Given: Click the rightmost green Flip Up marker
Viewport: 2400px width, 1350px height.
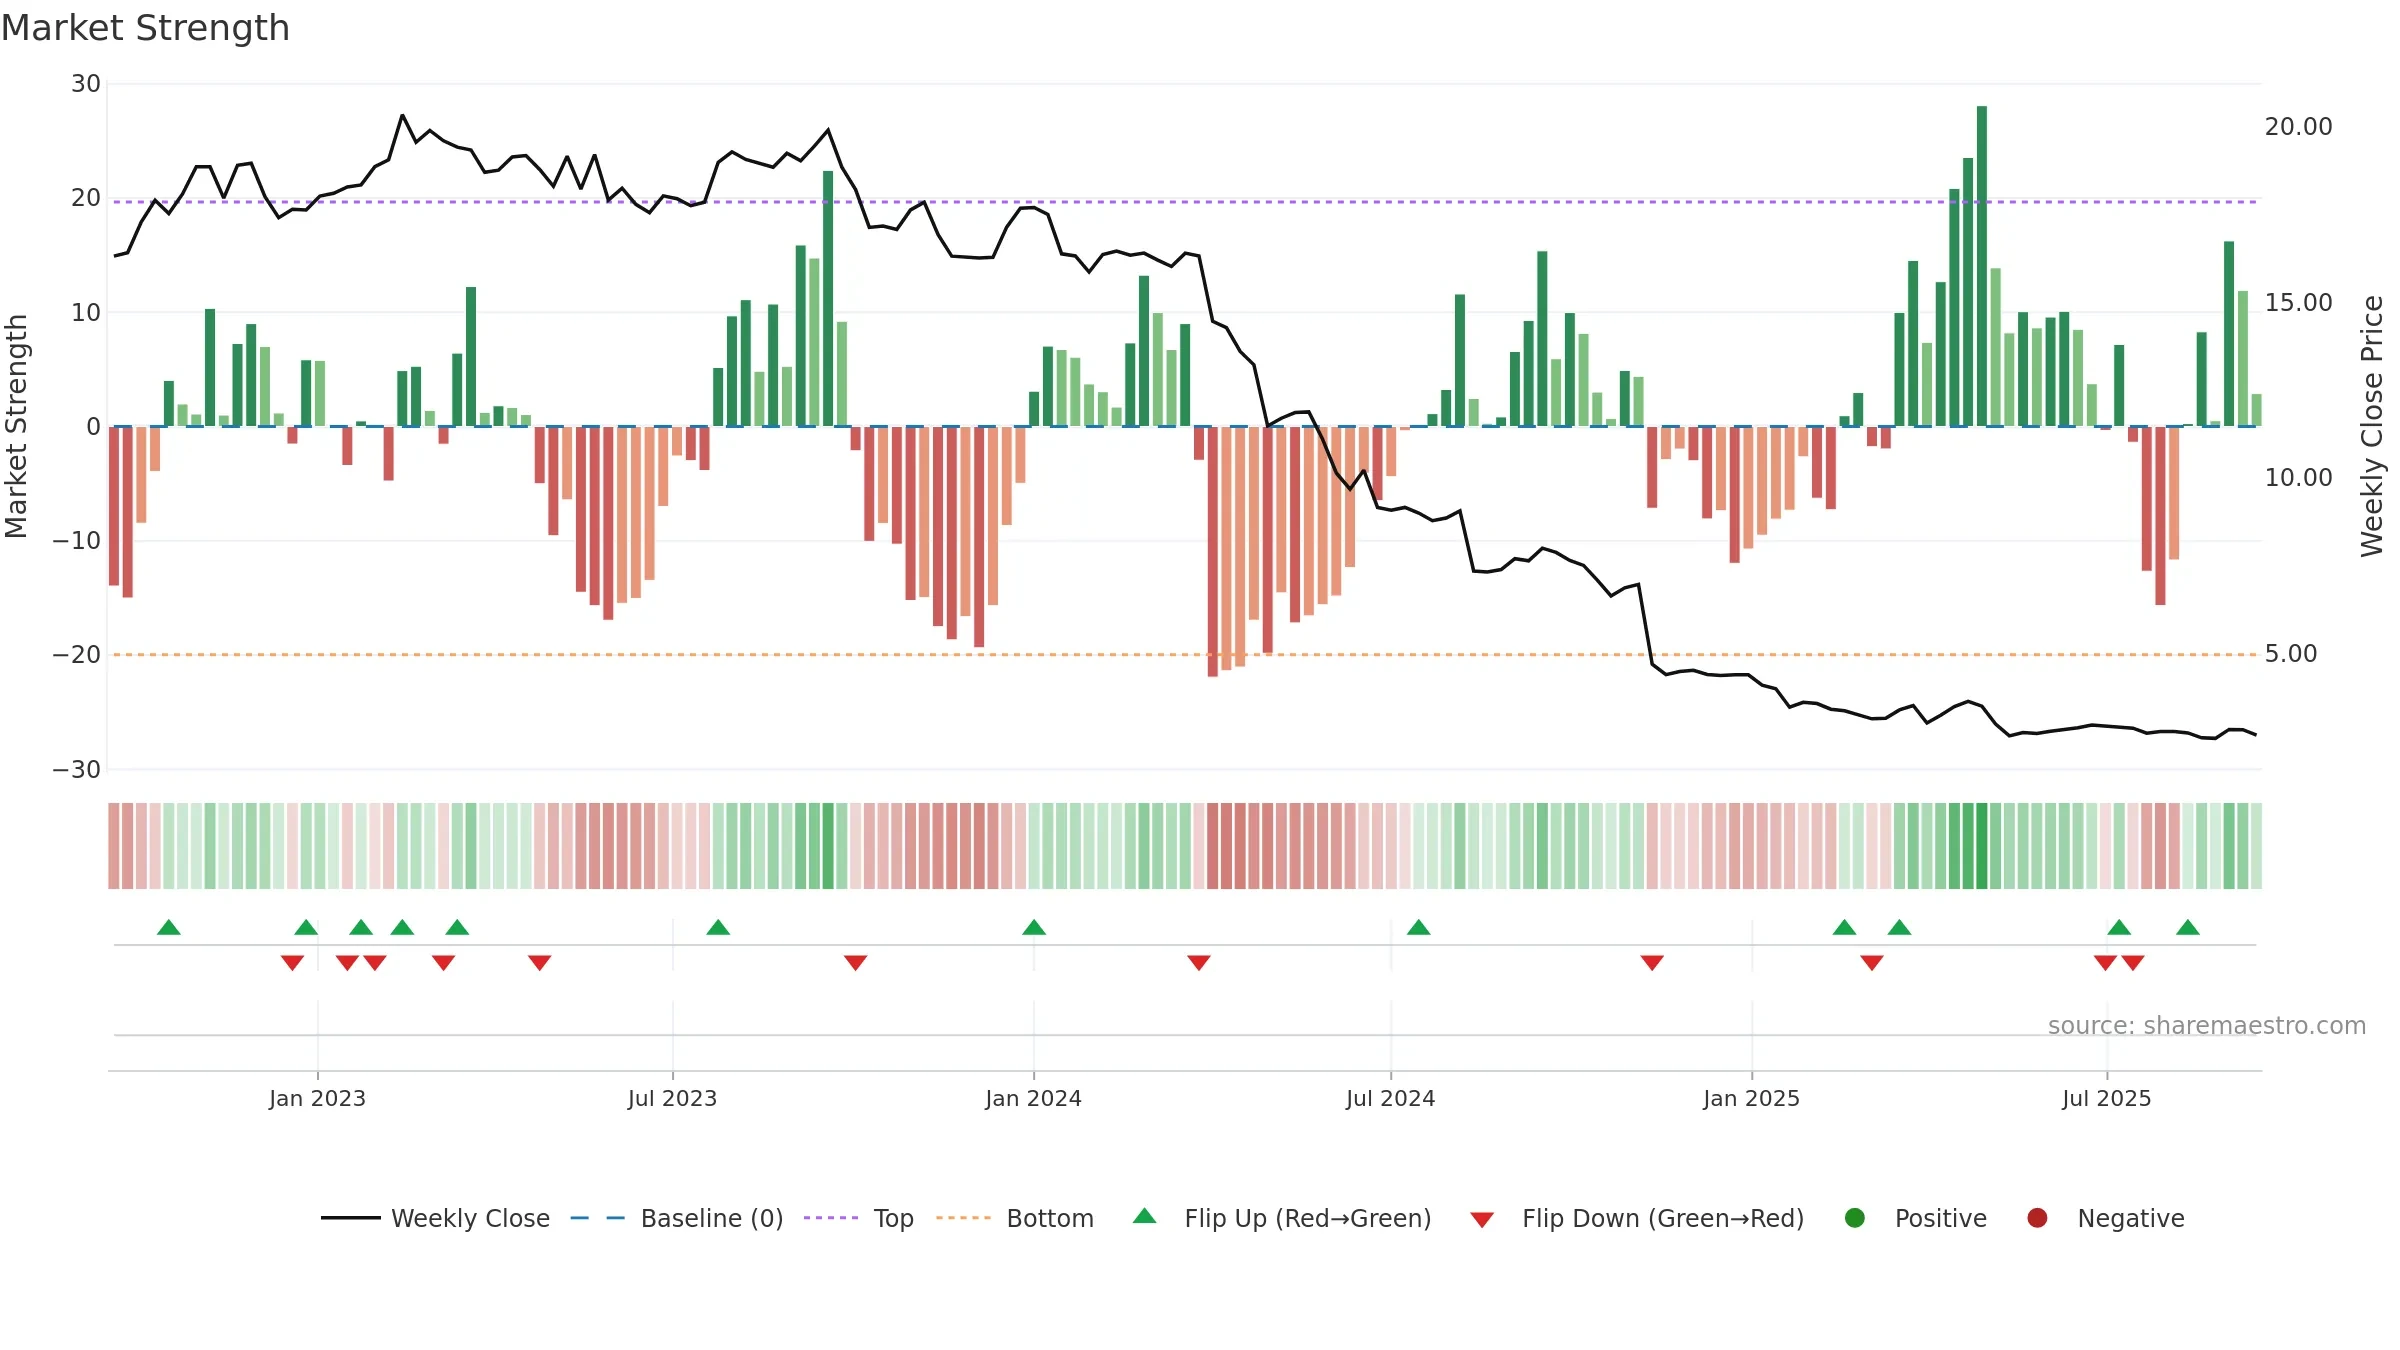Looking at the screenshot, I should pos(2188,927).
